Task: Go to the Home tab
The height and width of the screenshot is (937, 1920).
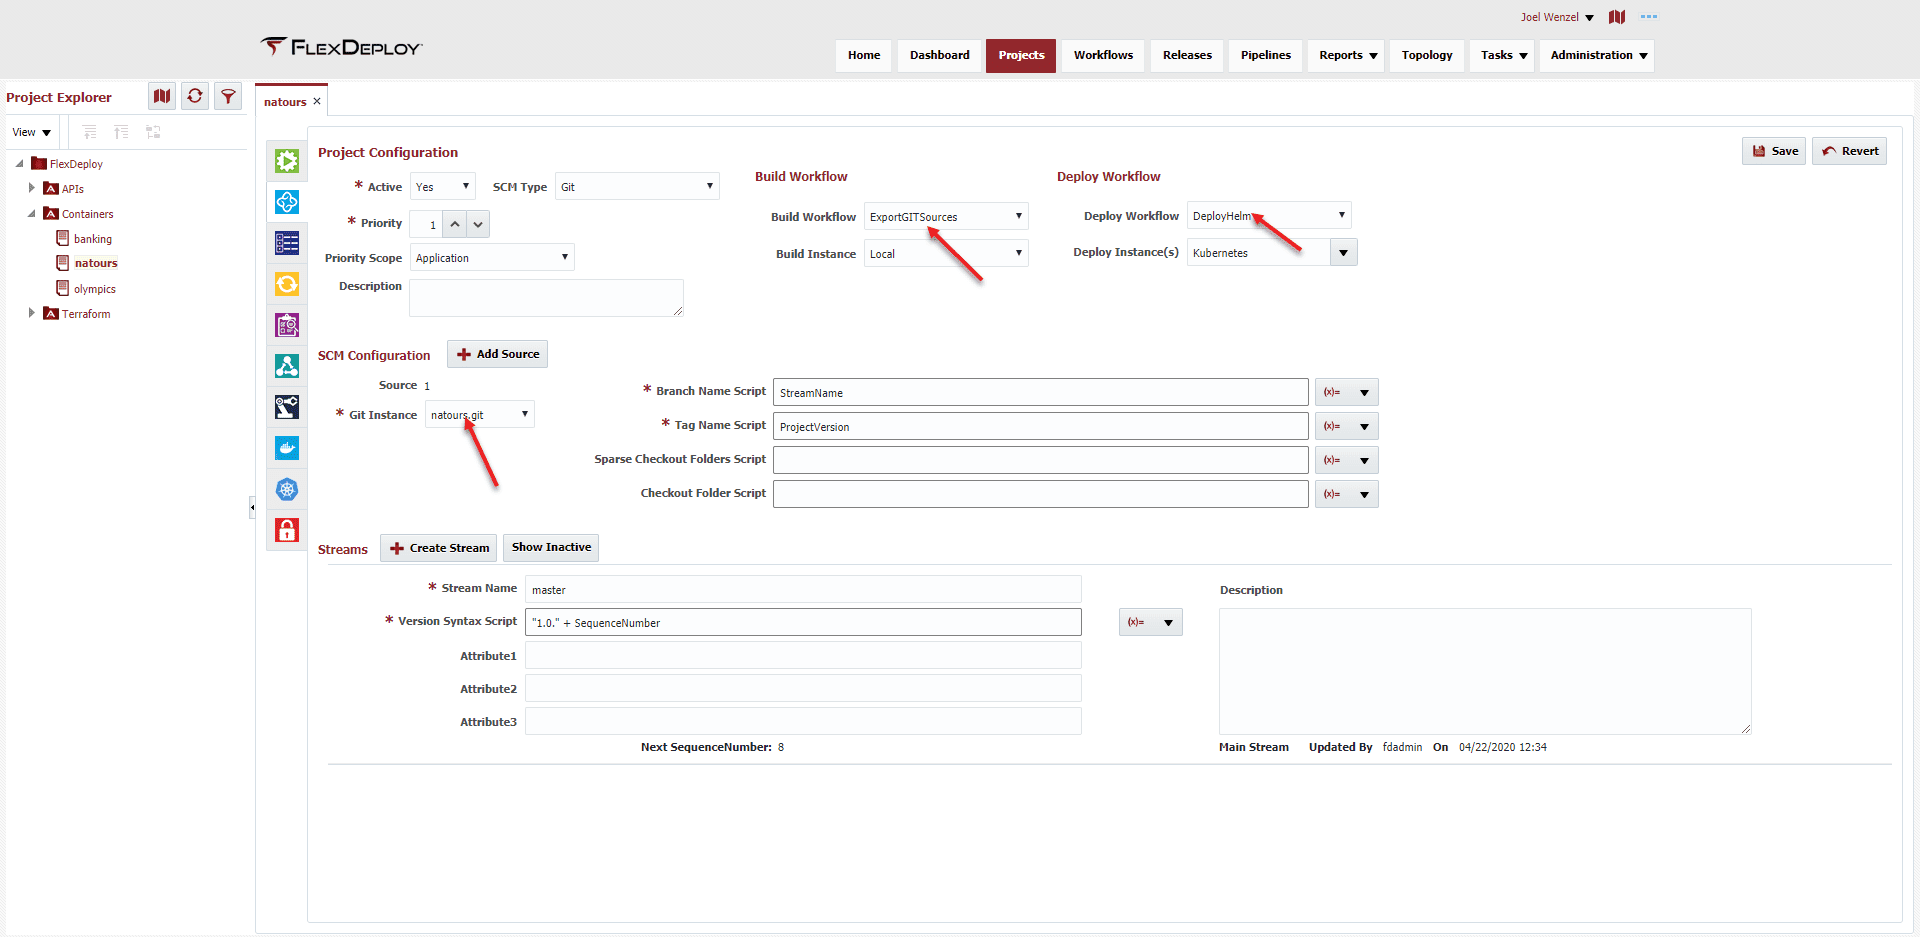Action: coord(864,55)
